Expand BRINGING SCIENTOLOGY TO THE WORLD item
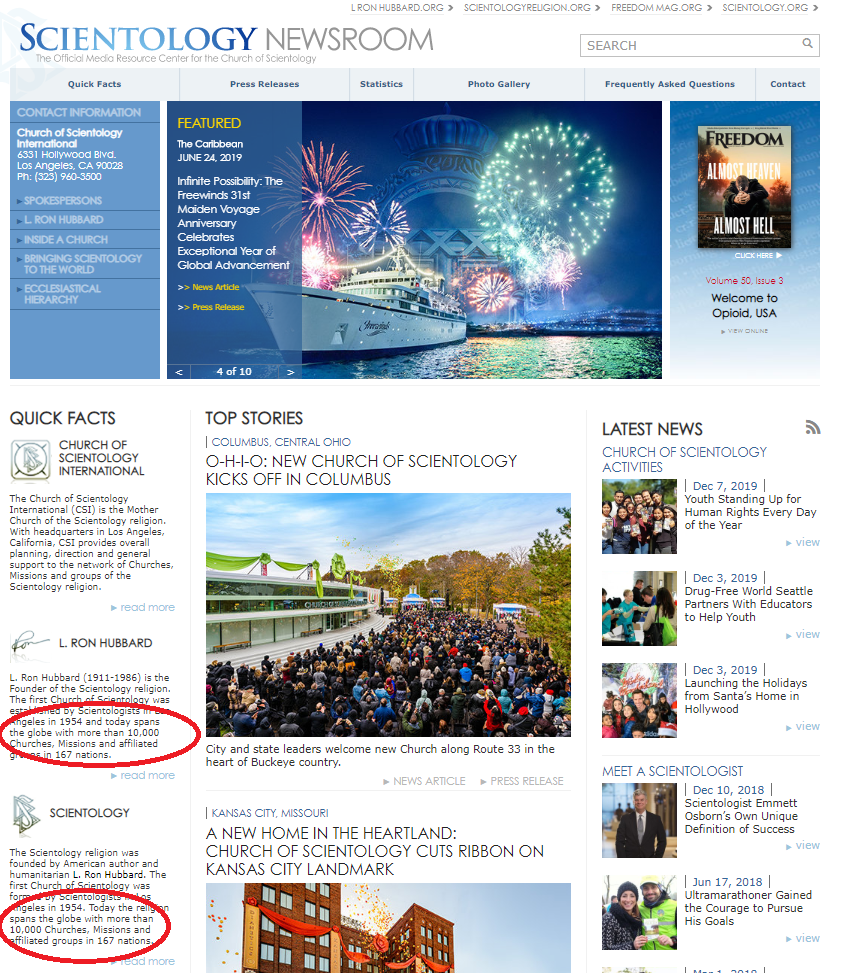 tap(85, 264)
